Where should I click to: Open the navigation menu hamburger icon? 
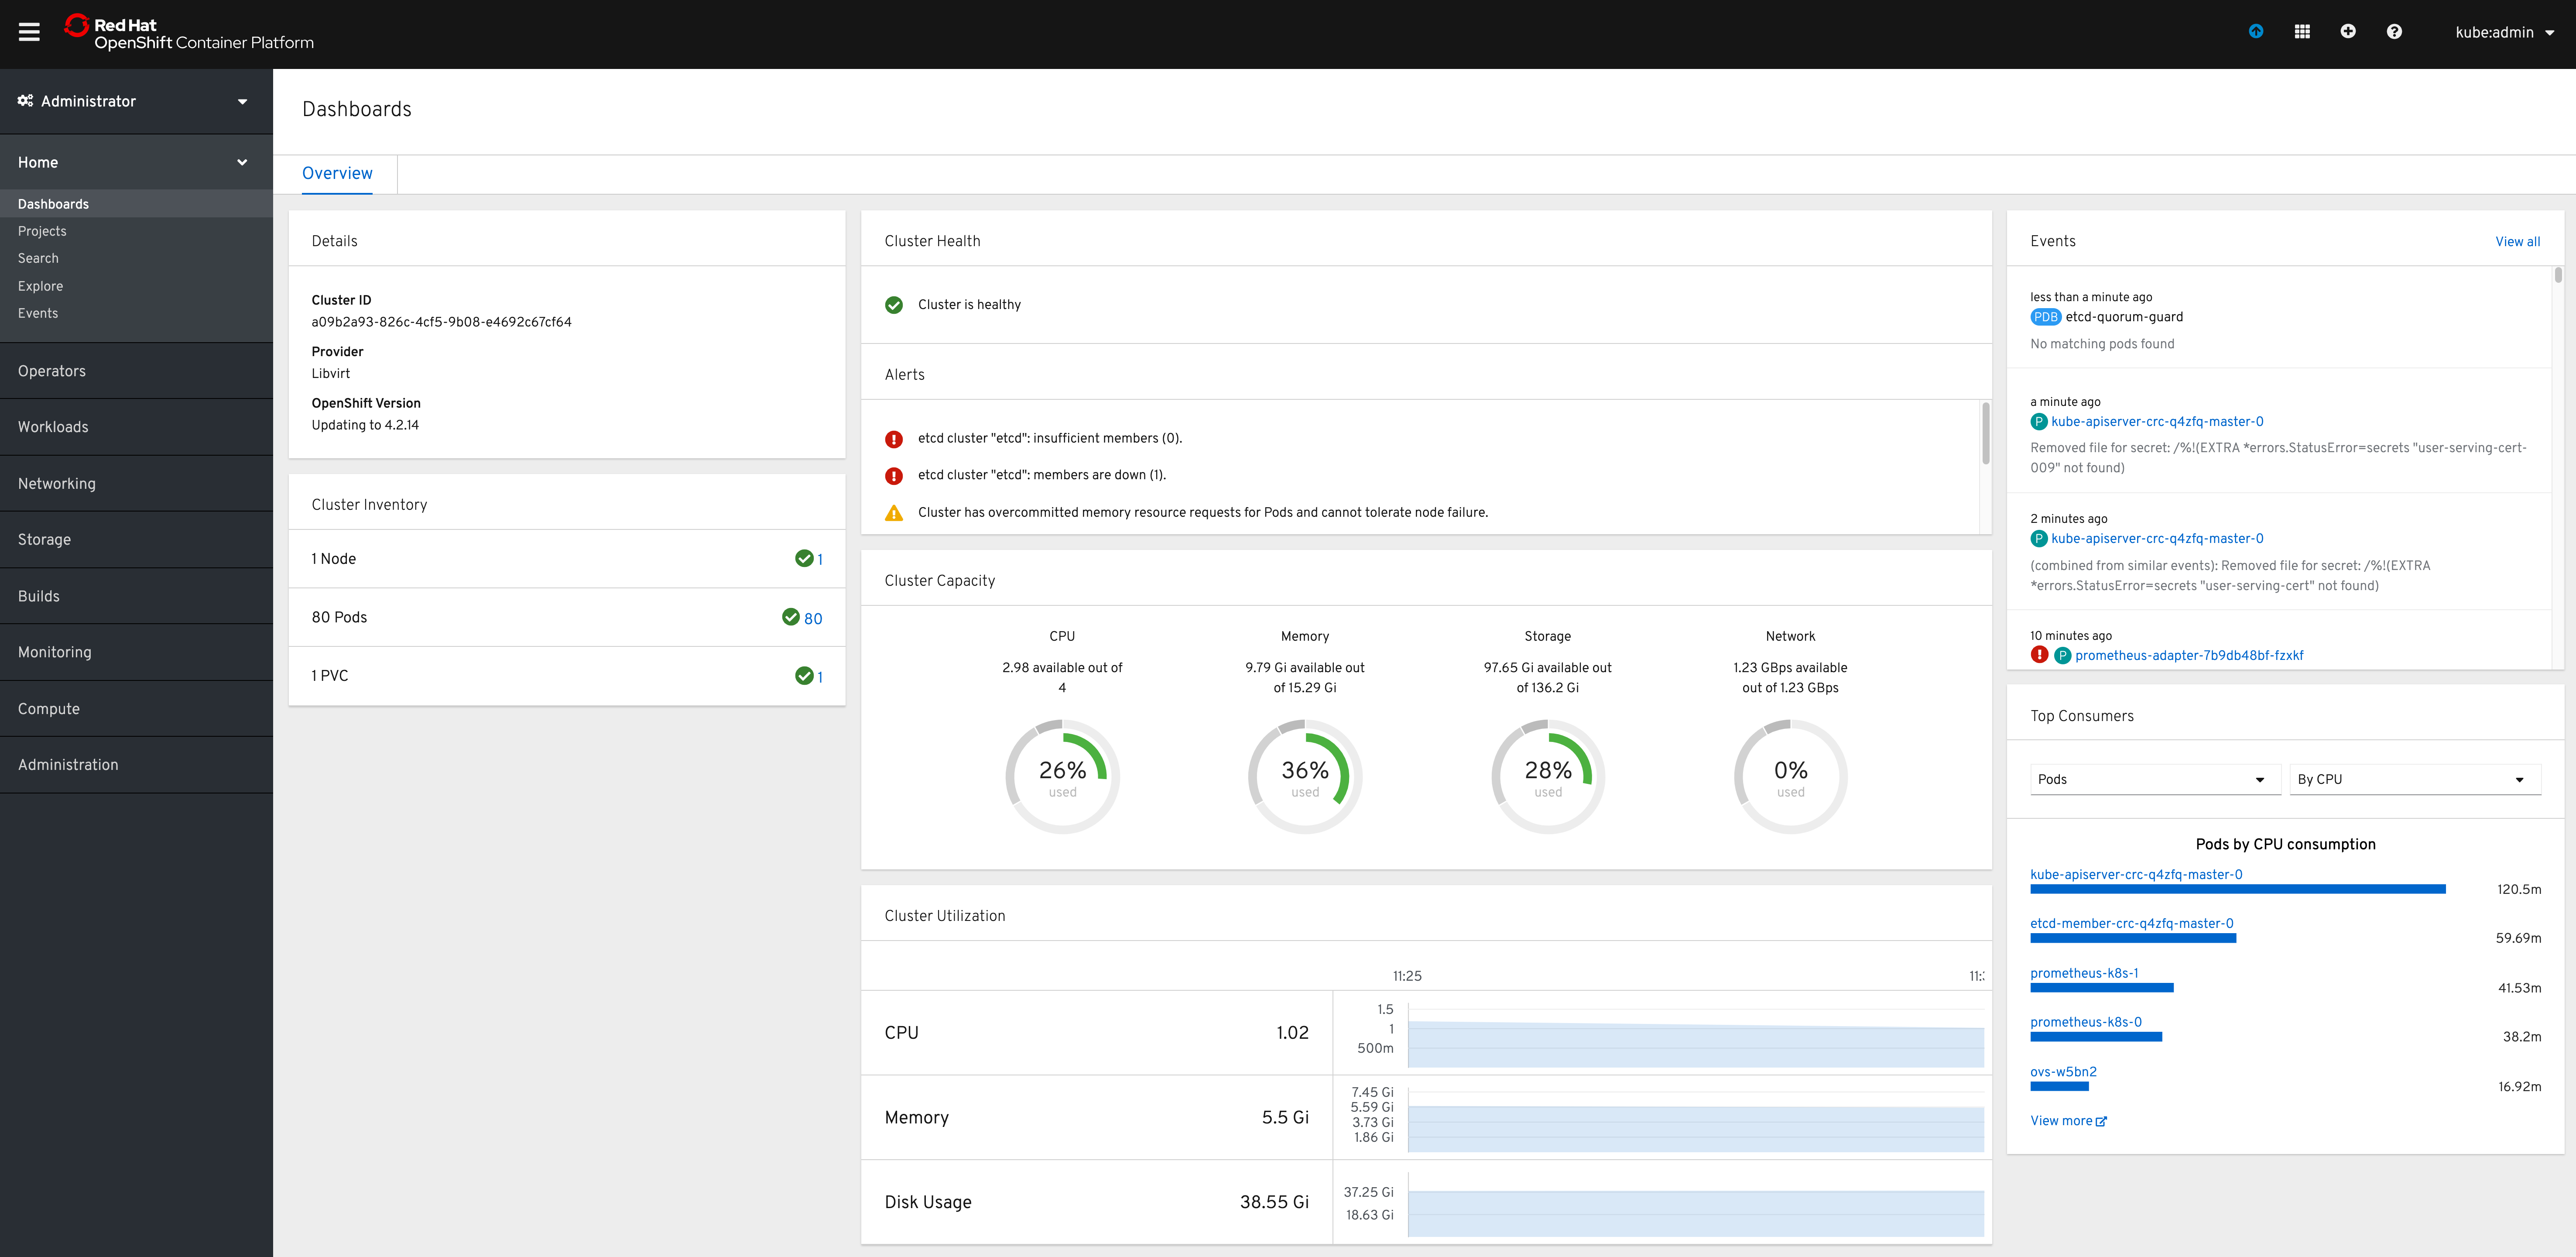coord(29,31)
